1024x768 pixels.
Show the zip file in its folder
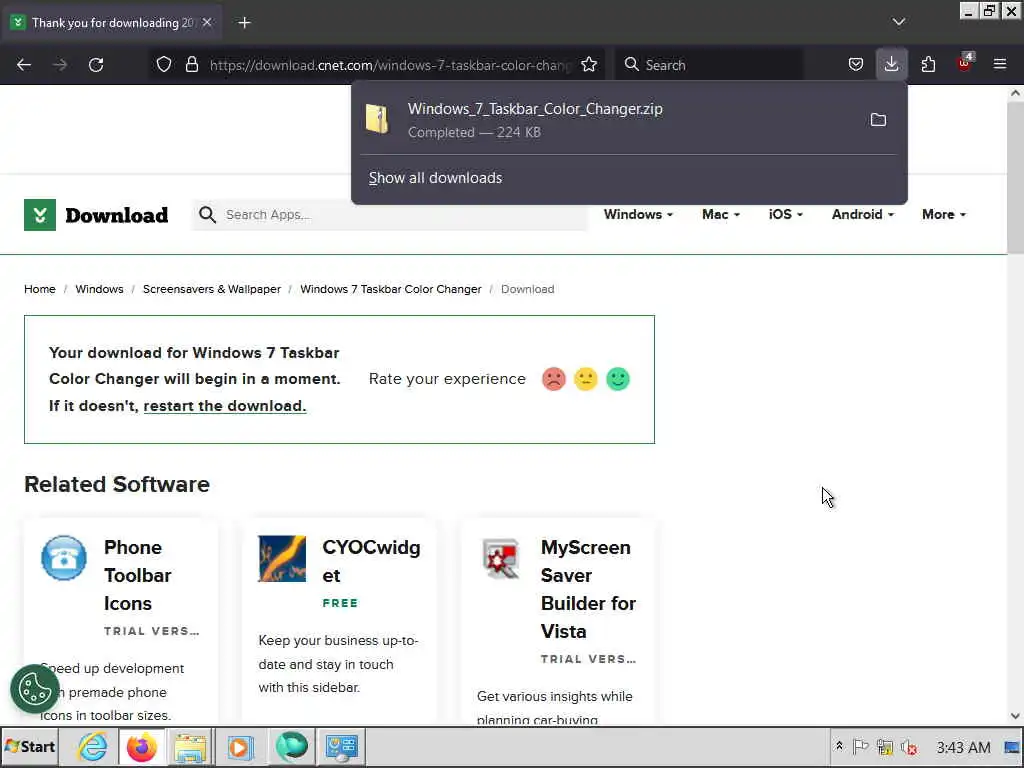[x=878, y=120]
